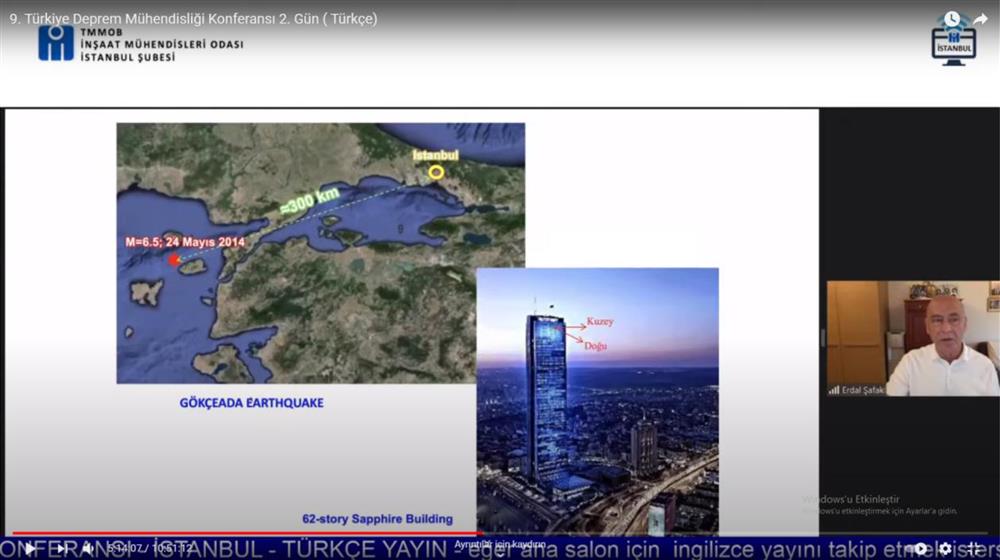
Task: Click 'Ayrıntılar için kaydırın' prompt
Action: tap(500, 545)
